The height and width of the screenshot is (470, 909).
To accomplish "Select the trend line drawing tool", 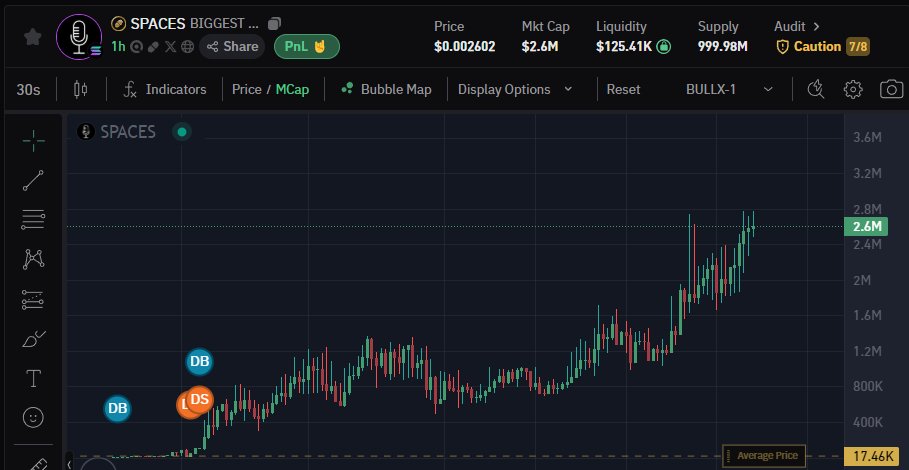I will (33, 180).
